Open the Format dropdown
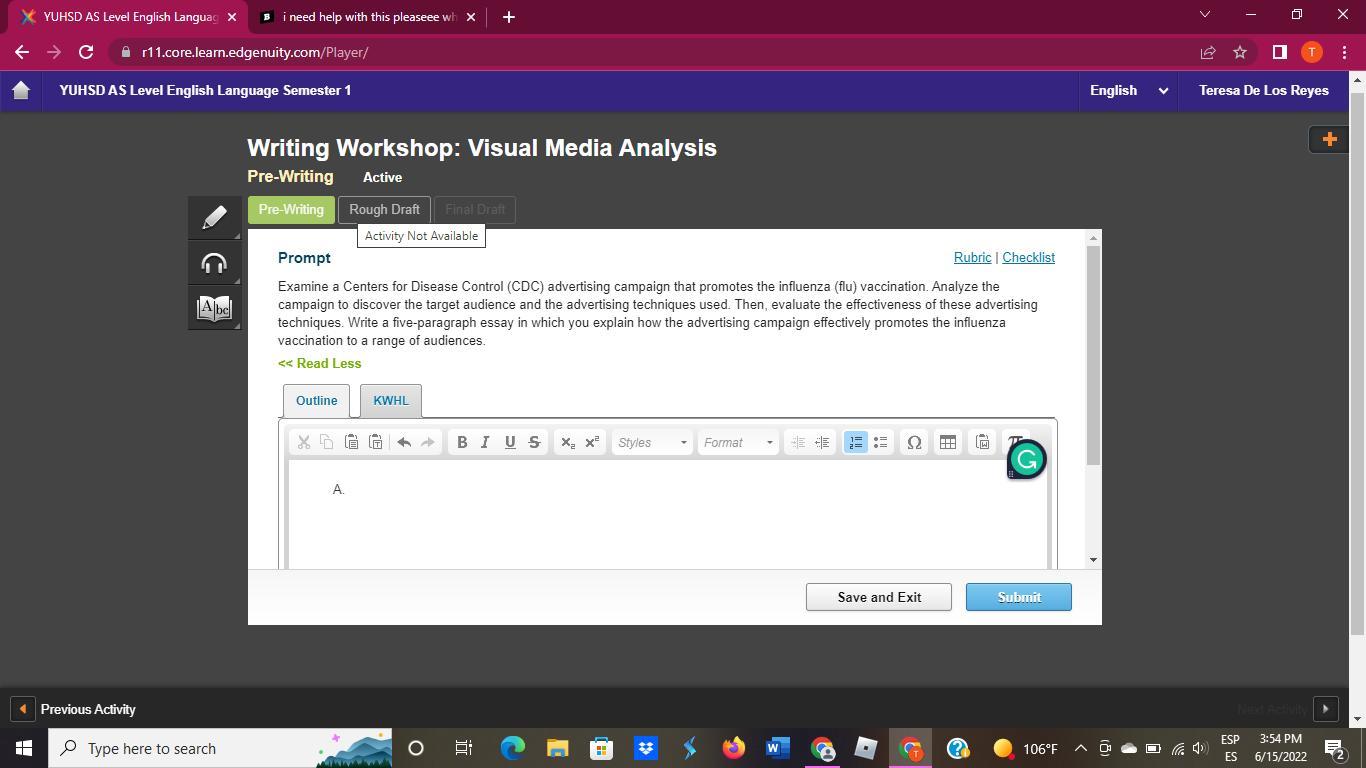 [x=738, y=442]
